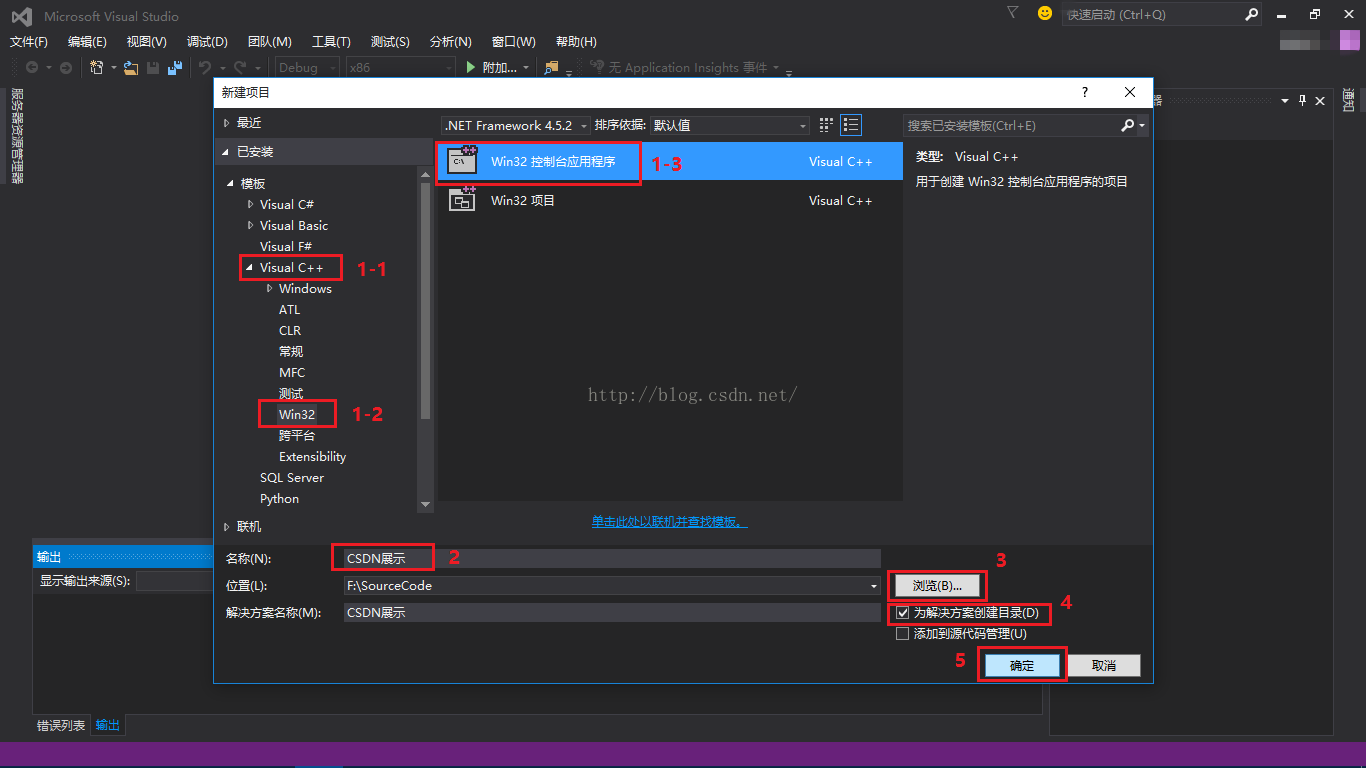
Task: Click the yellow feedback smiley icon
Action: [1045, 13]
